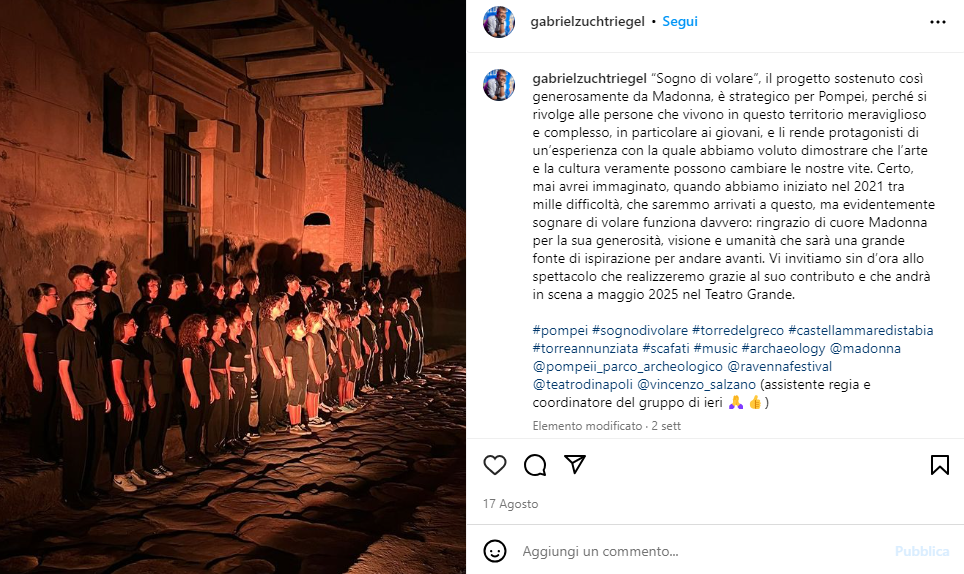
Task: Click the Aggiungi un commento field
Action: pyautogui.click(x=701, y=551)
